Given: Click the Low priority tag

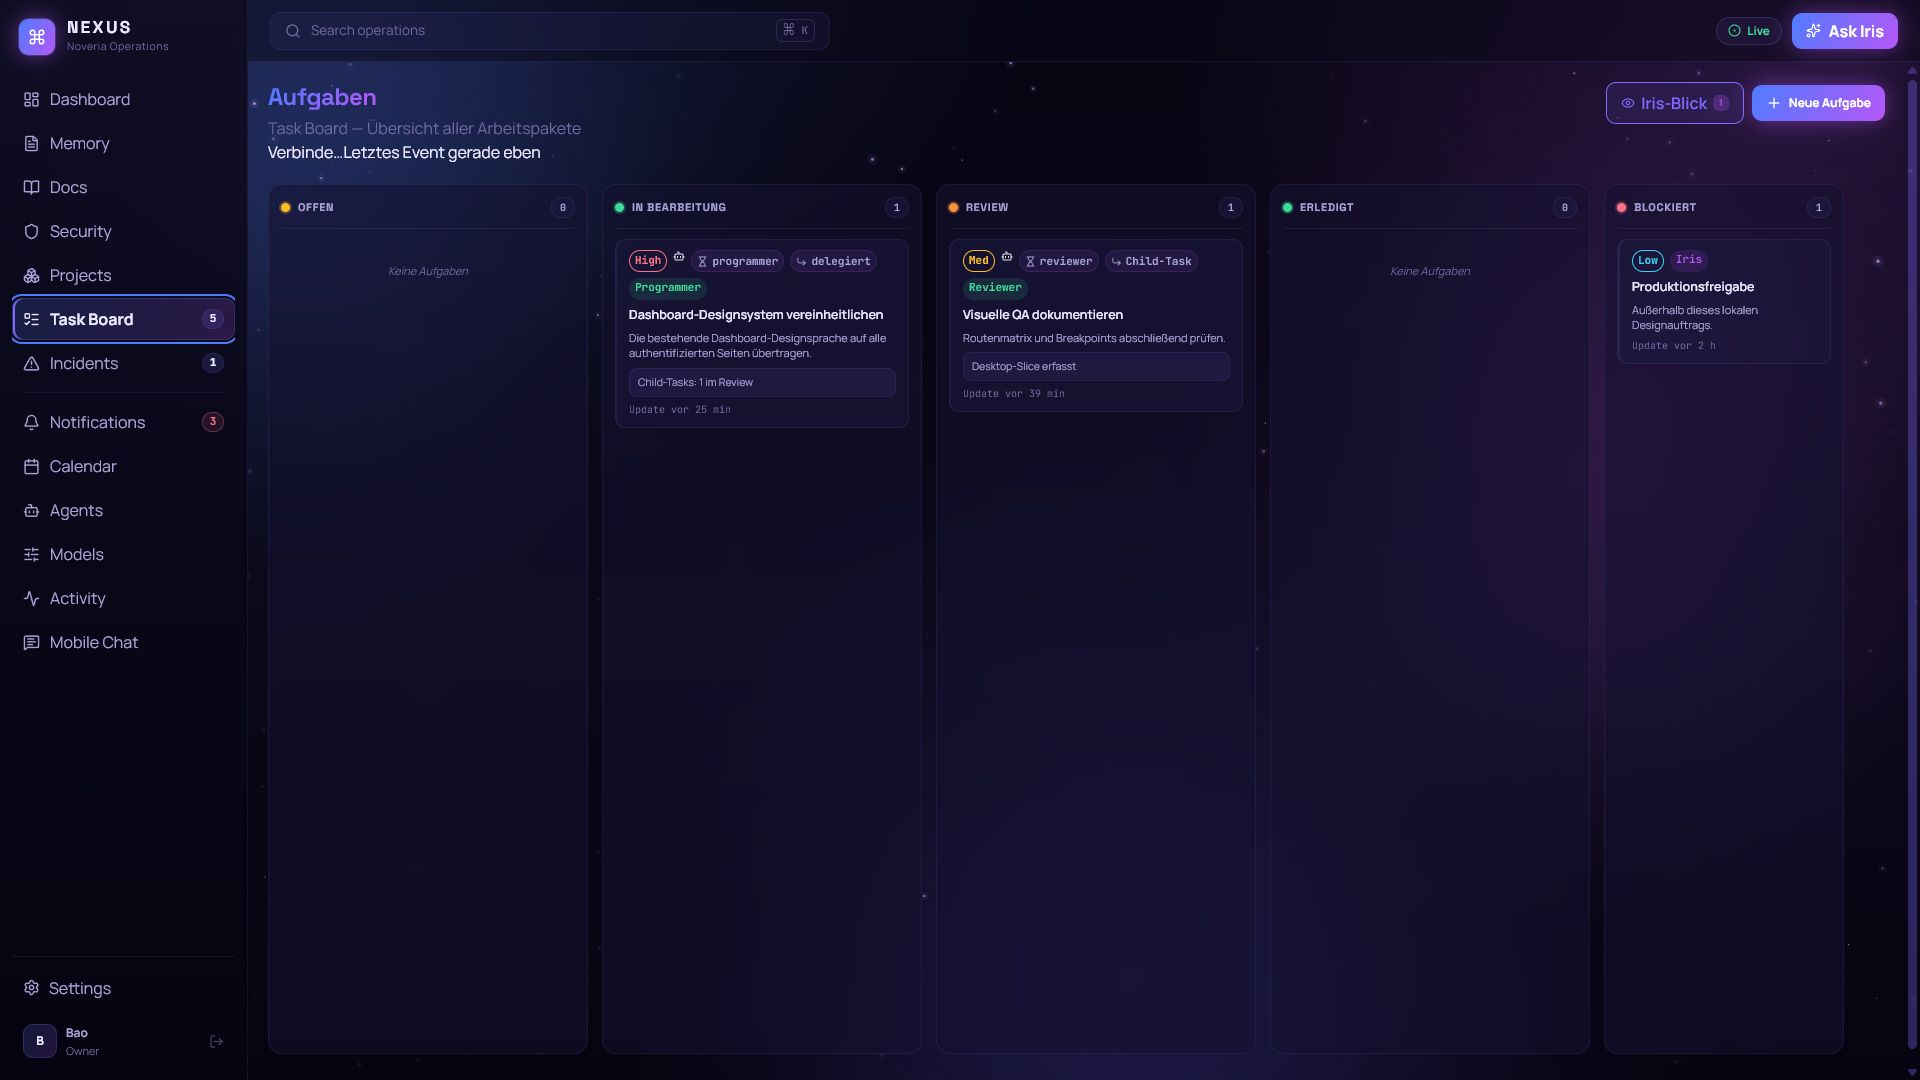Looking at the screenshot, I should (x=1648, y=260).
